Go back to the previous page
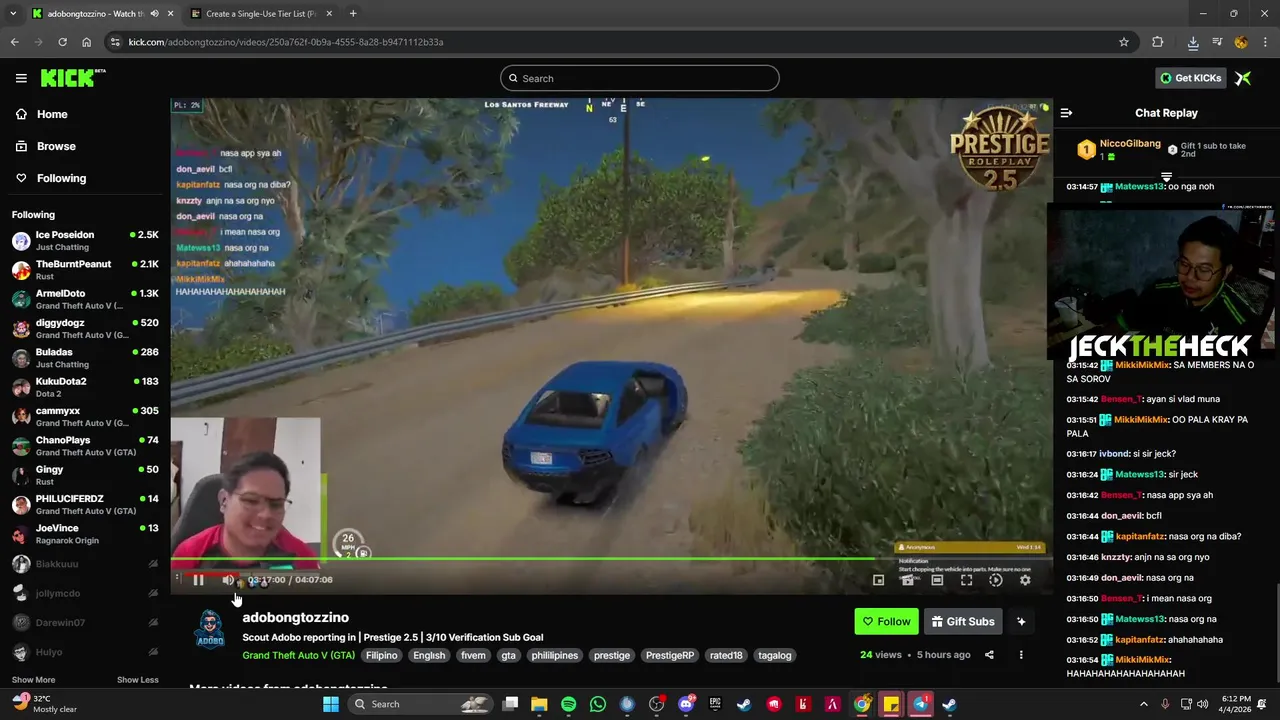This screenshot has width=1280, height=720. click(14, 42)
